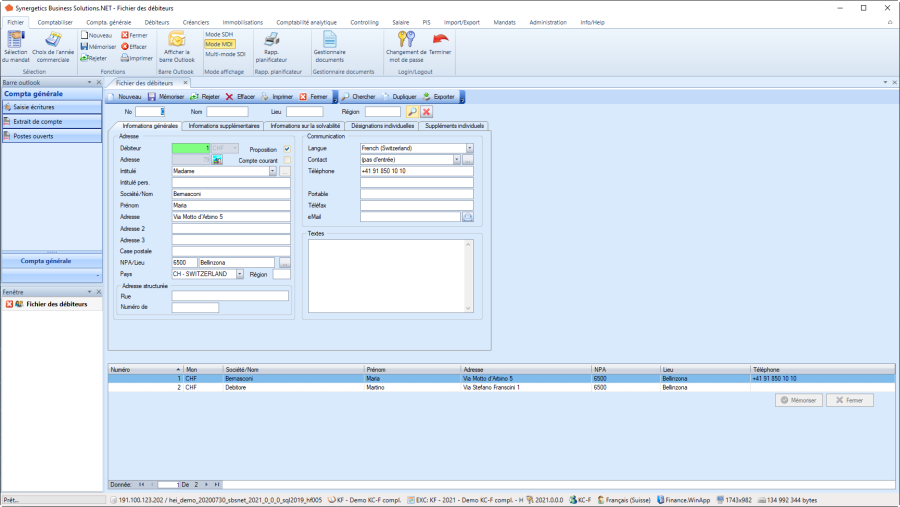The width and height of the screenshot is (900, 507).
Task: Click the magnifier search icon beside Région
Action: pos(412,112)
